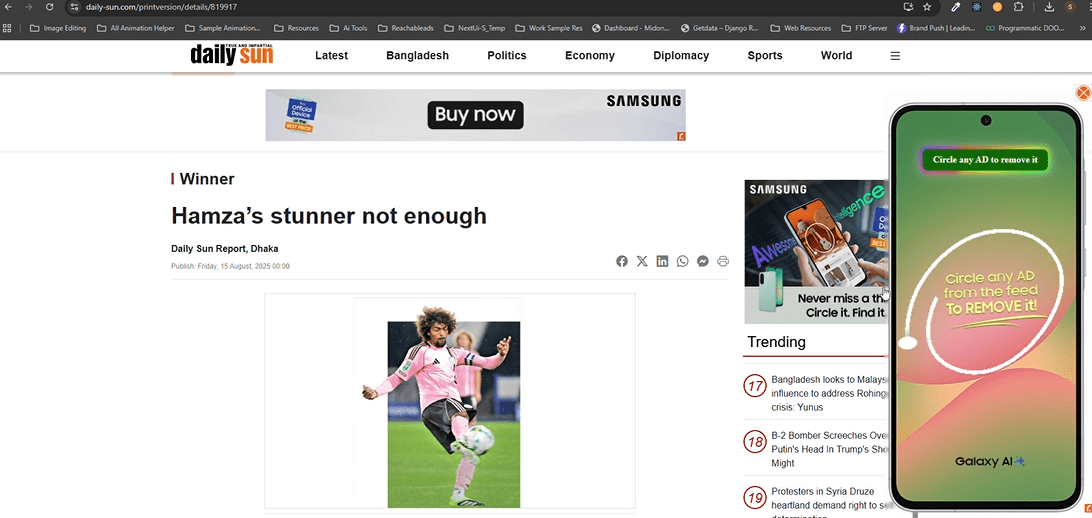
Task: Click the Daily Sun logo
Action: [x=232, y=55]
